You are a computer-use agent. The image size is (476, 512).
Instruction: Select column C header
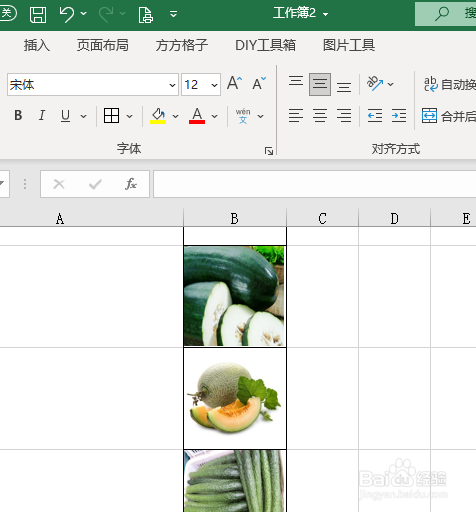pos(322,219)
